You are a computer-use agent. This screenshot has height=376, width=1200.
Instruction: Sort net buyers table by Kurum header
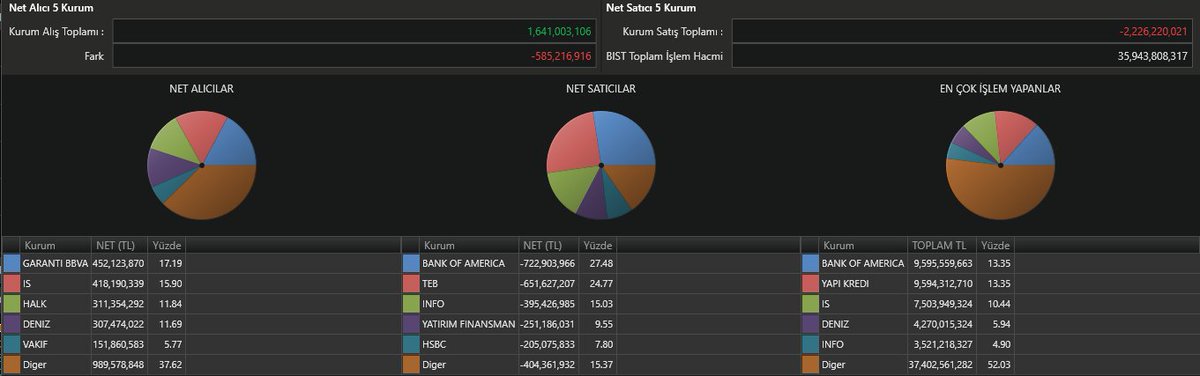click(x=55, y=245)
